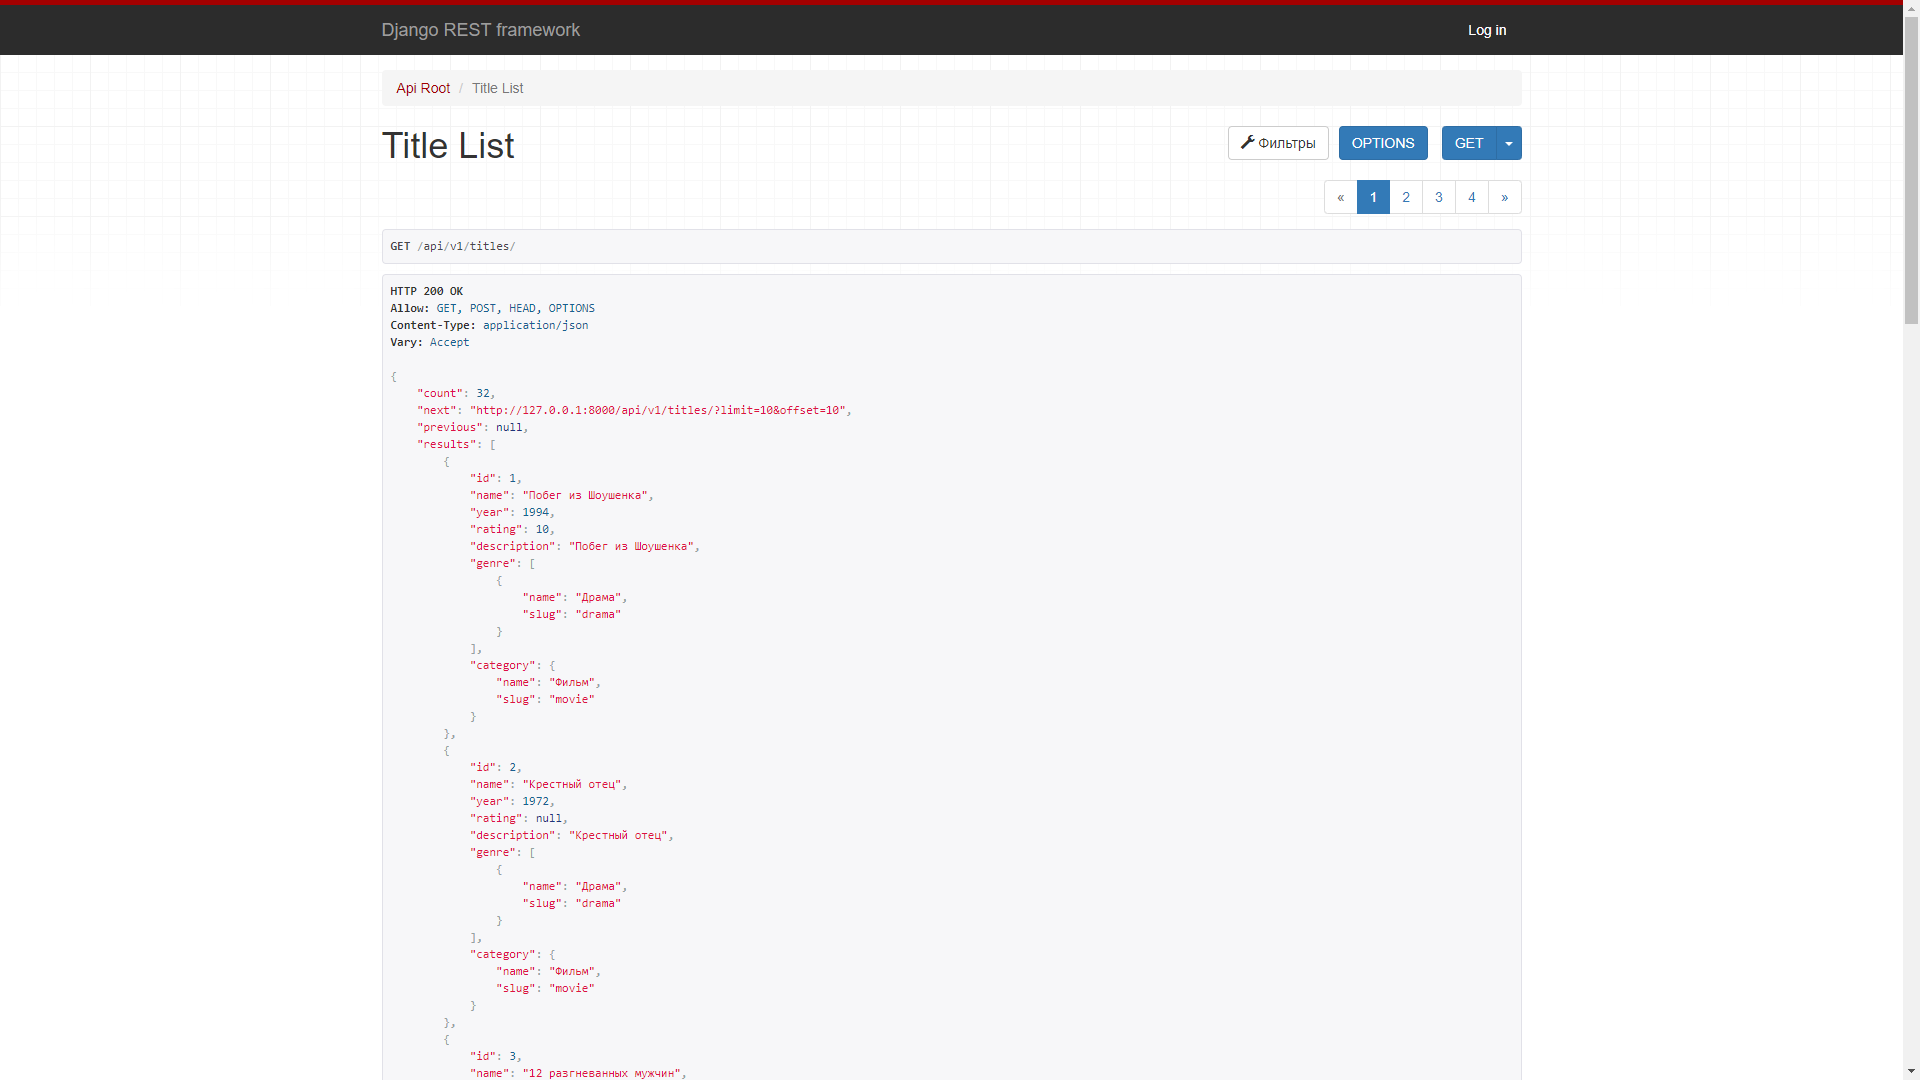This screenshot has height=1080, width=1920.
Task: Click the name "12 разгневанных мужчин" line
Action: tap(579, 1073)
